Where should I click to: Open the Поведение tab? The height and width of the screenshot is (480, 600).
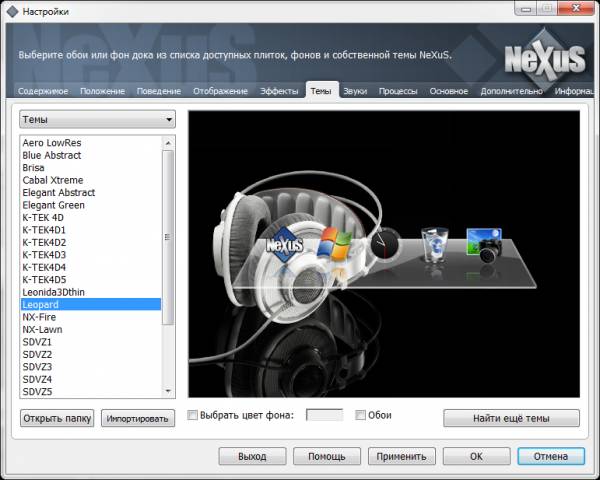tap(159, 91)
